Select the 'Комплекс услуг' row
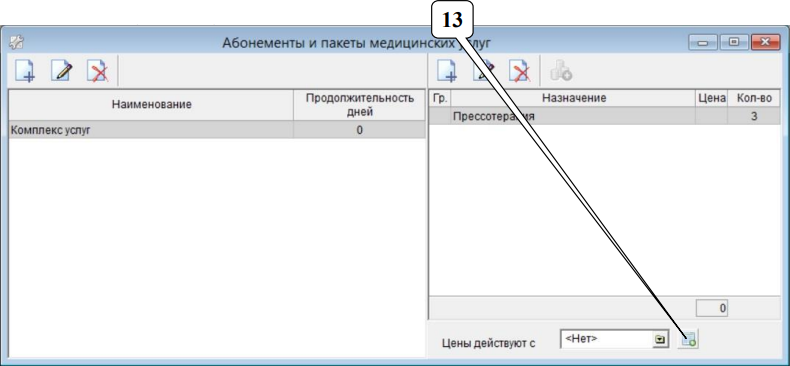Viewport: 790px width, 366px height. pyautogui.click(x=217, y=131)
